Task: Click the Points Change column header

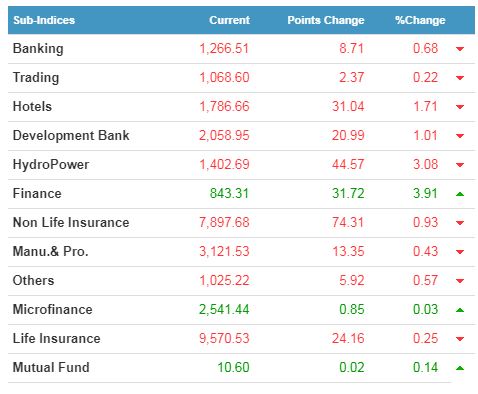Action: [326, 20]
